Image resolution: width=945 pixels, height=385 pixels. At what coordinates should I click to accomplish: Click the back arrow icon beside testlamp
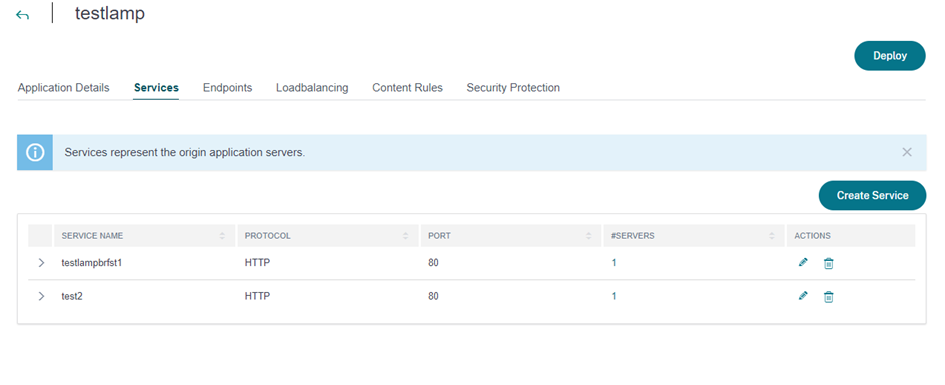click(x=22, y=15)
